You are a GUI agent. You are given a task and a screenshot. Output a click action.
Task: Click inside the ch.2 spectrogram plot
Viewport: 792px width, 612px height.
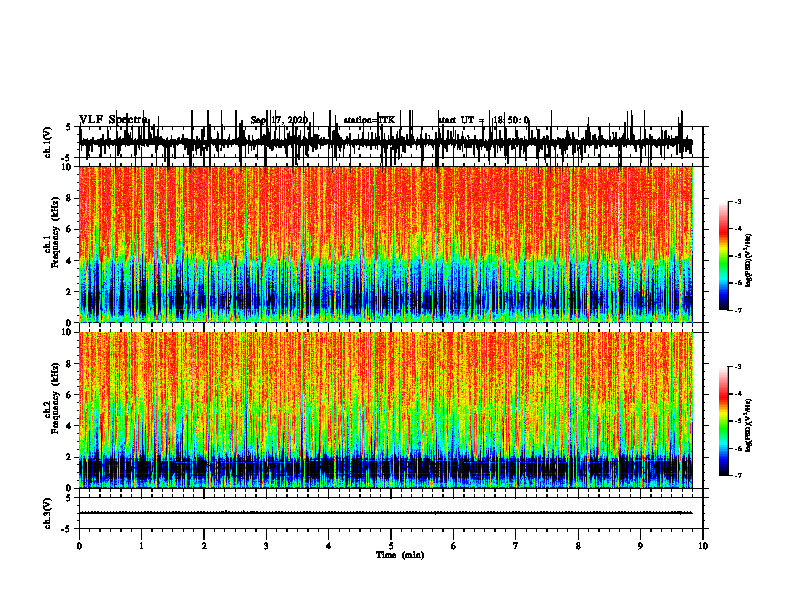(386, 410)
